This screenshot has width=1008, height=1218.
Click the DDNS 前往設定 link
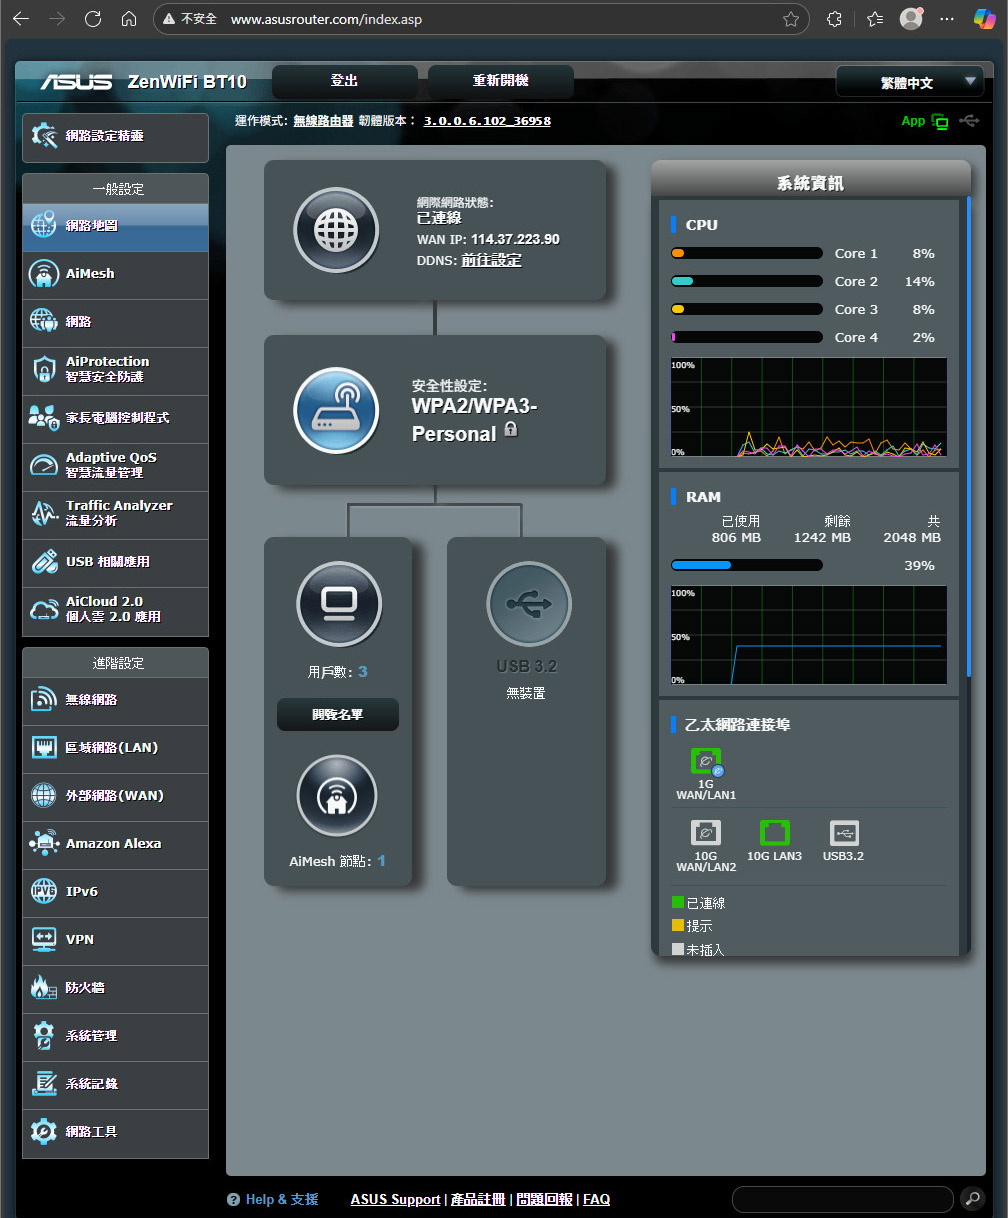point(491,260)
